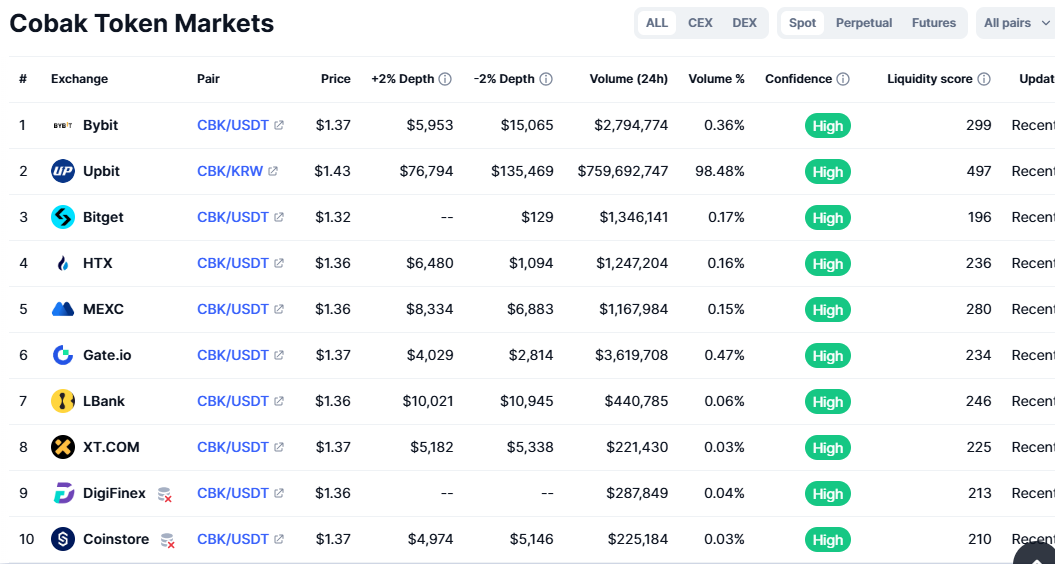This screenshot has height=564, width=1055.
Task: Click HTX volume $1,247,204
Action: (x=632, y=263)
